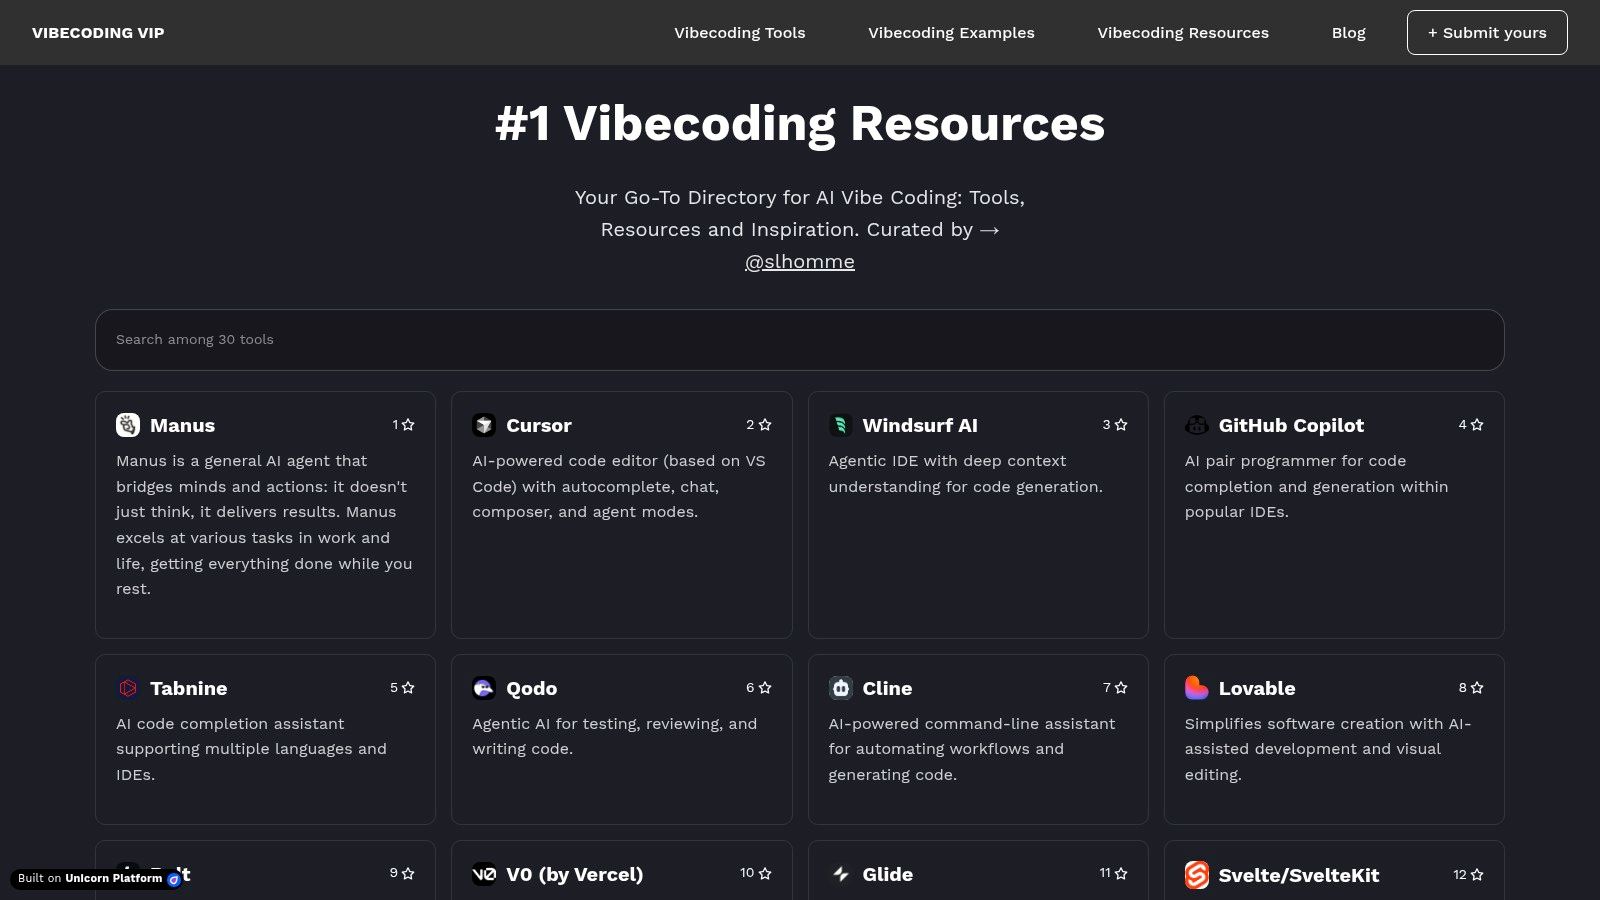Open the @slhomme profile link

click(799, 261)
